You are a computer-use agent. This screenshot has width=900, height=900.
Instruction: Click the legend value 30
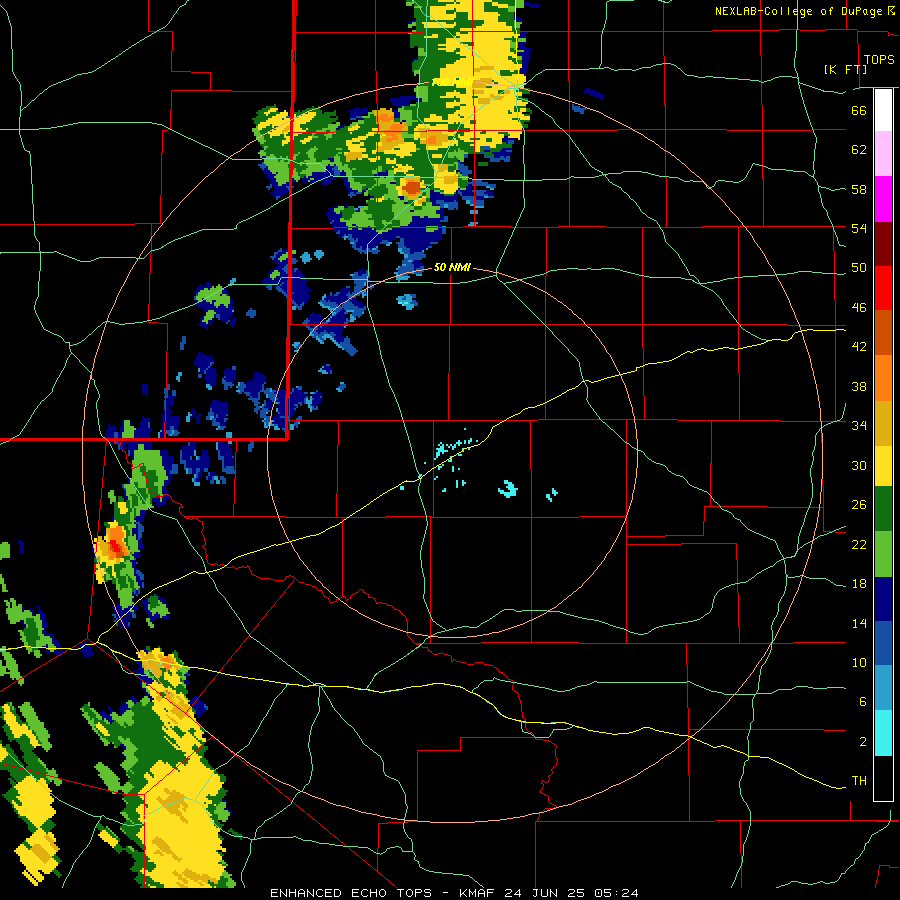pyautogui.click(x=859, y=465)
